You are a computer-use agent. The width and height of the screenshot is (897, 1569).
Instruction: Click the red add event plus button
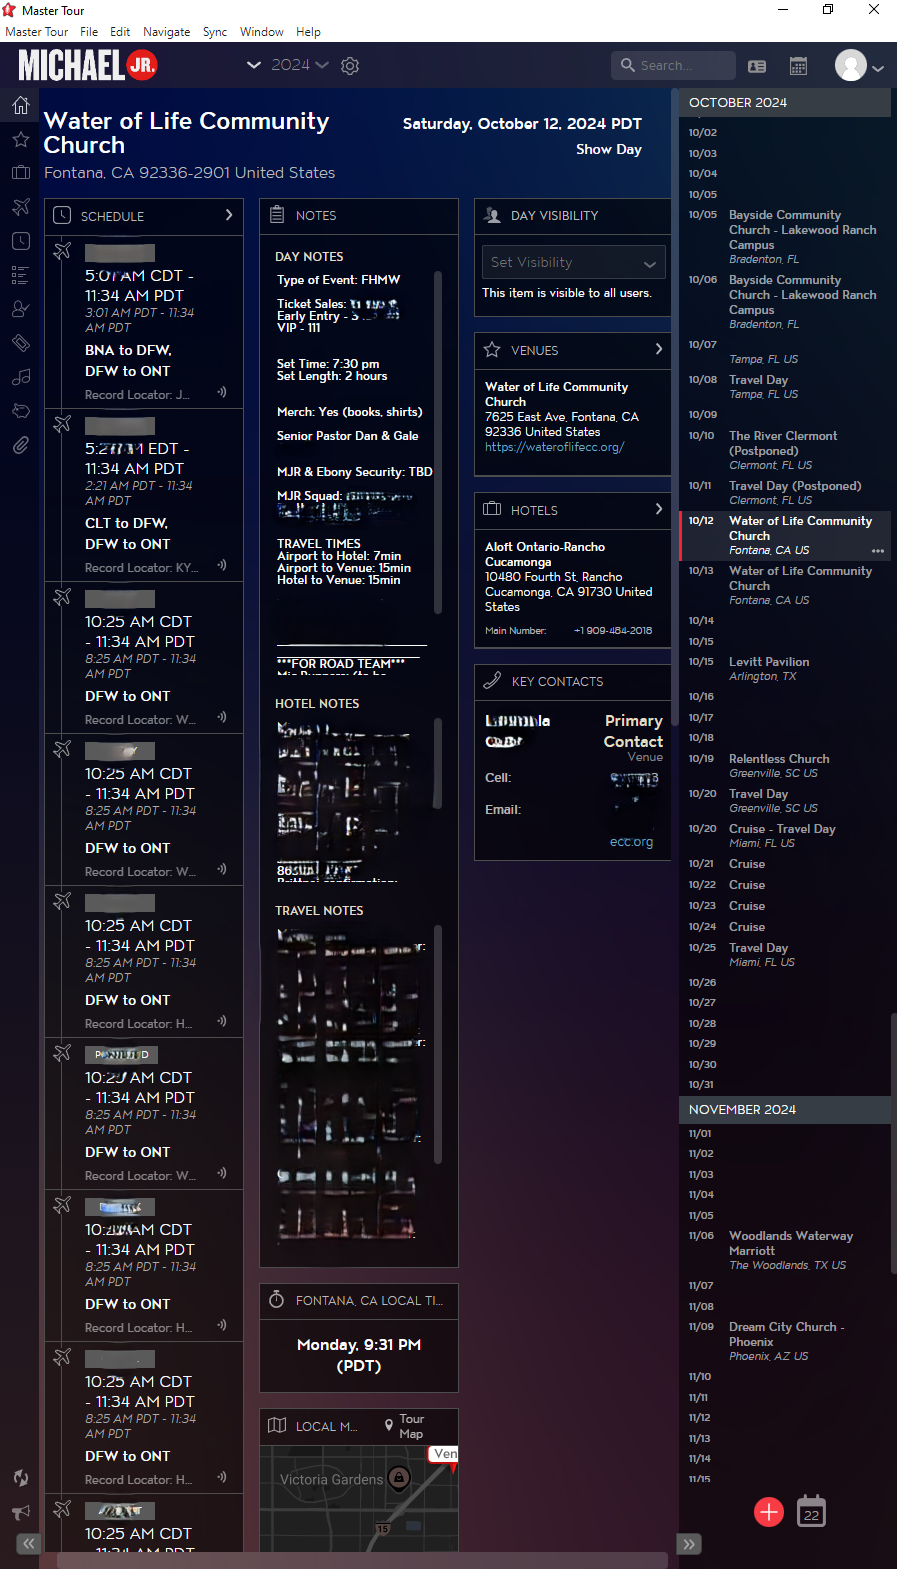click(x=769, y=1512)
